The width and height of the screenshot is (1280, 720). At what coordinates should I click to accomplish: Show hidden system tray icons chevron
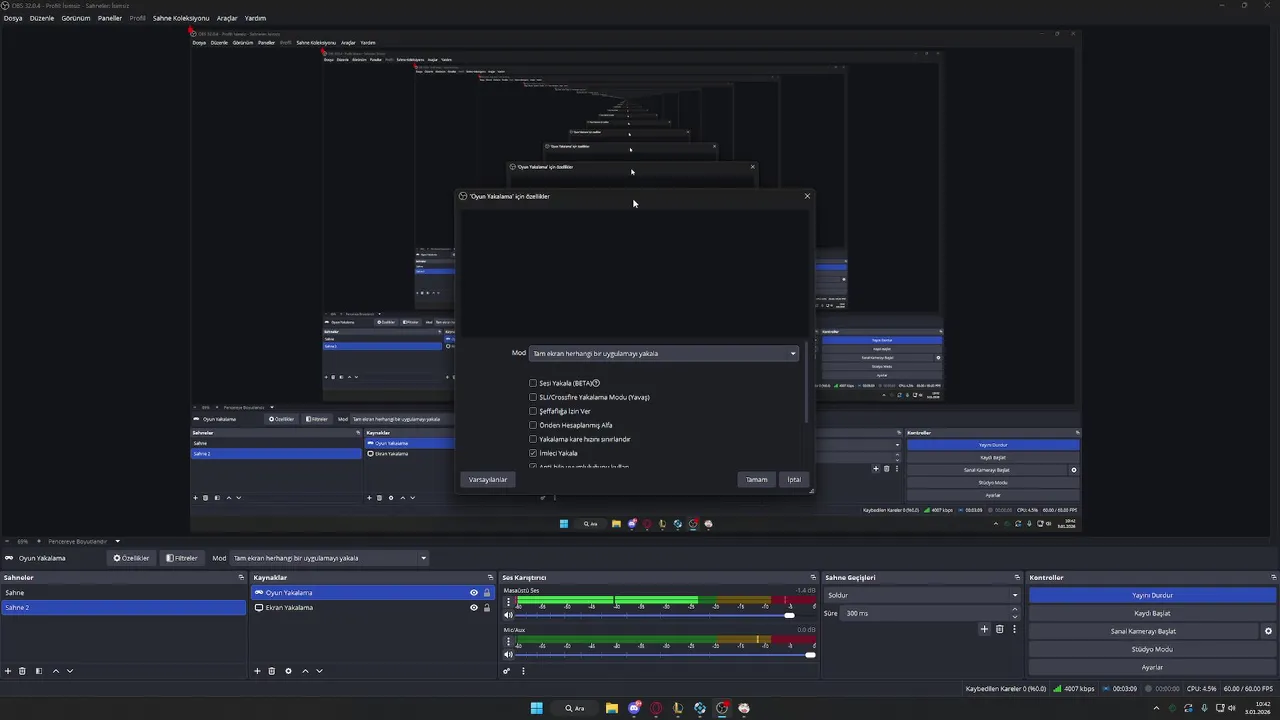coord(1157,708)
